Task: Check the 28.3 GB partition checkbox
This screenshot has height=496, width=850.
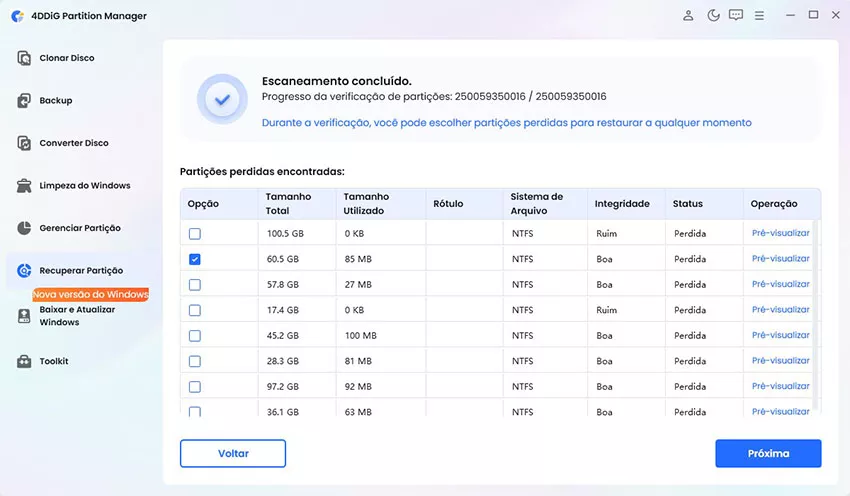Action: [195, 361]
